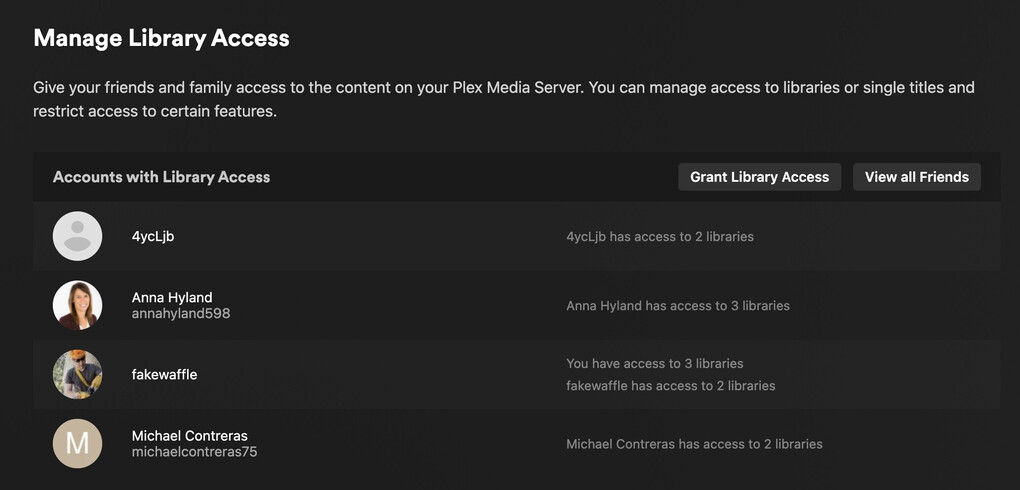Select the fakewaffle account name

point(164,374)
